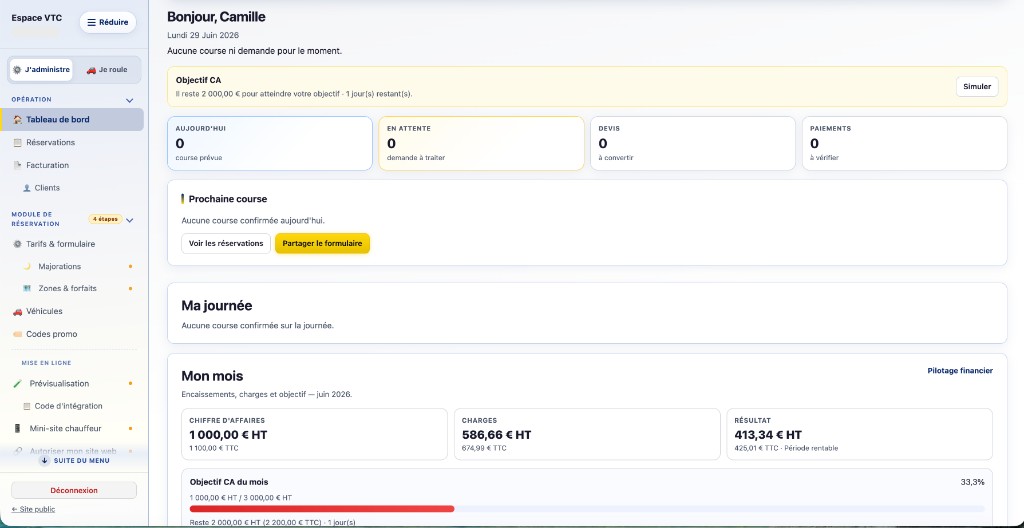The width and height of the screenshot is (1024, 528).
Task: Open the Aujourd'hui course prévue card
Action: [x=270, y=144]
